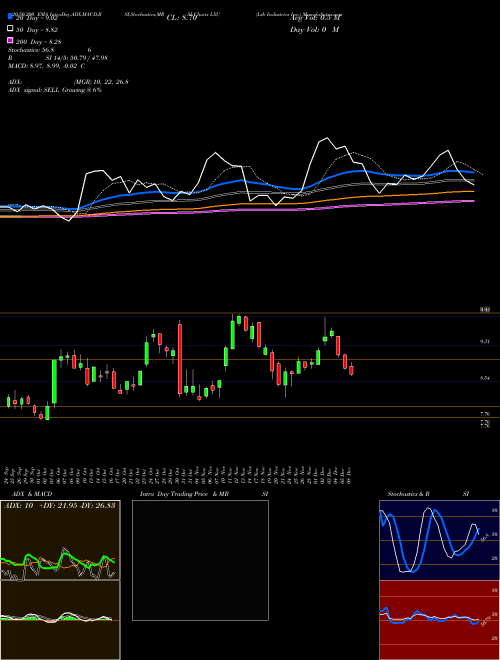Image resolution: width=500 pixels, height=660 pixels.
Task: Click the highest peak of the white EMA line
Action: [x=327, y=138]
